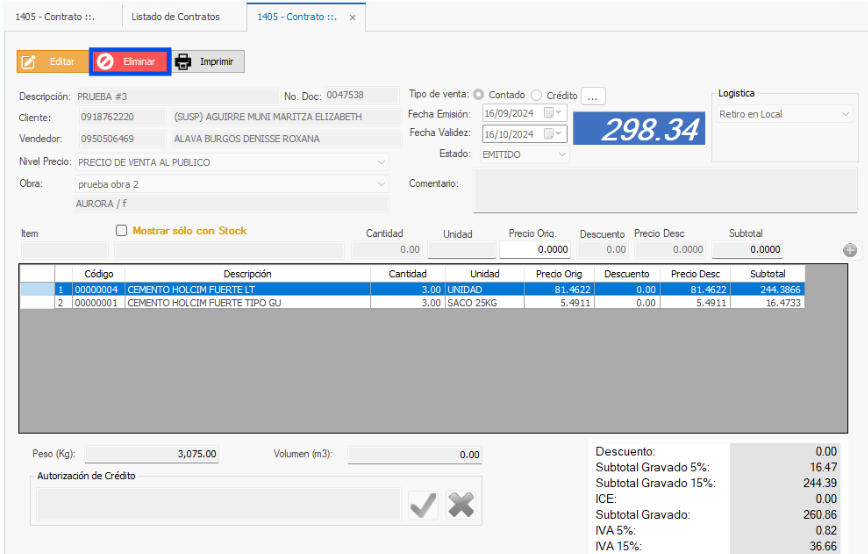
Task: Click the credit authorization checkmark icon
Action: tap(423, 505)
